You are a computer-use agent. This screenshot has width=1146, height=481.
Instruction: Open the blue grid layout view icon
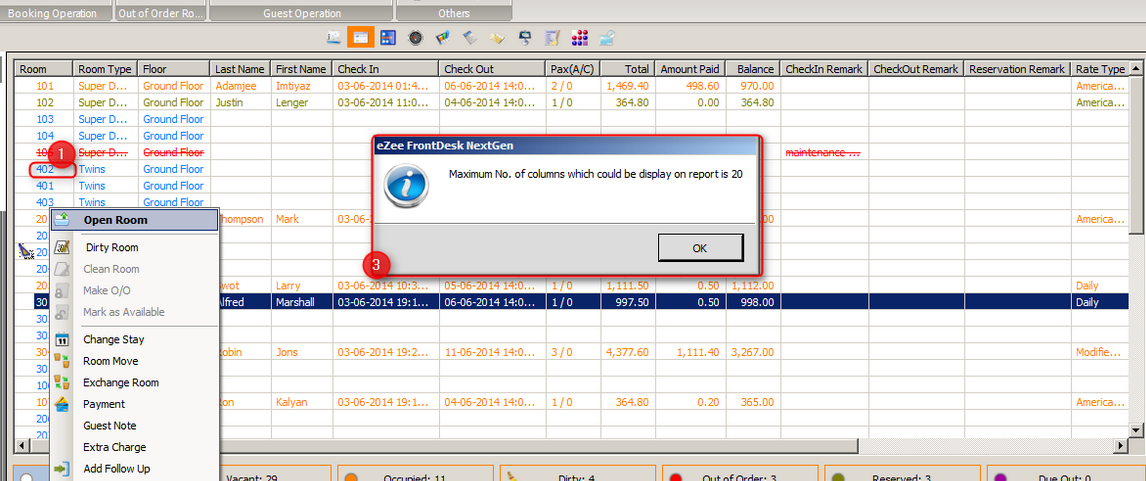pos(388,37)
